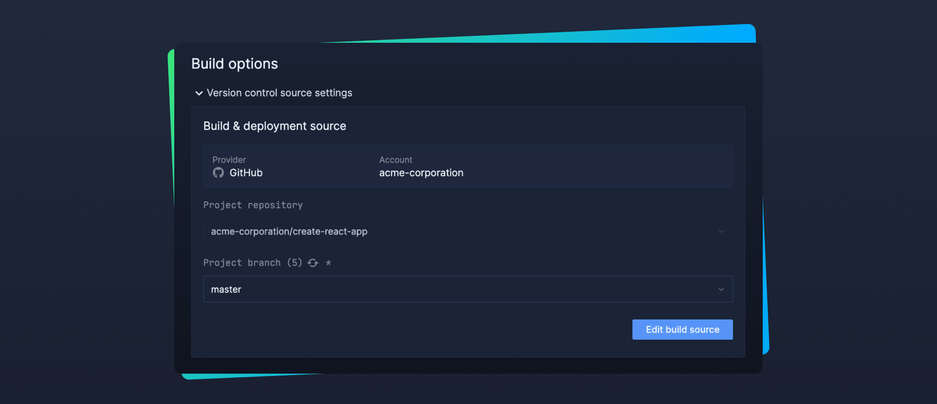Open the Project repository dropdown
The height and width of the screenshot is (404, 937).
point(468,231)
